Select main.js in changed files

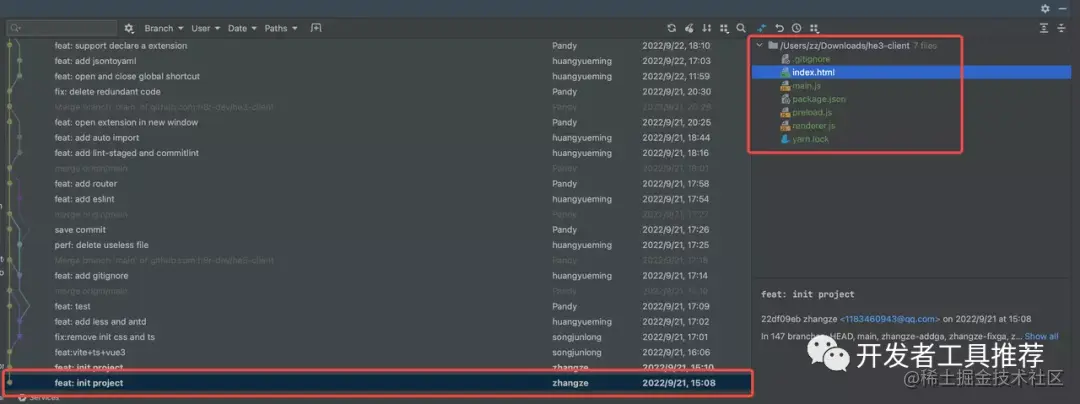805,86
